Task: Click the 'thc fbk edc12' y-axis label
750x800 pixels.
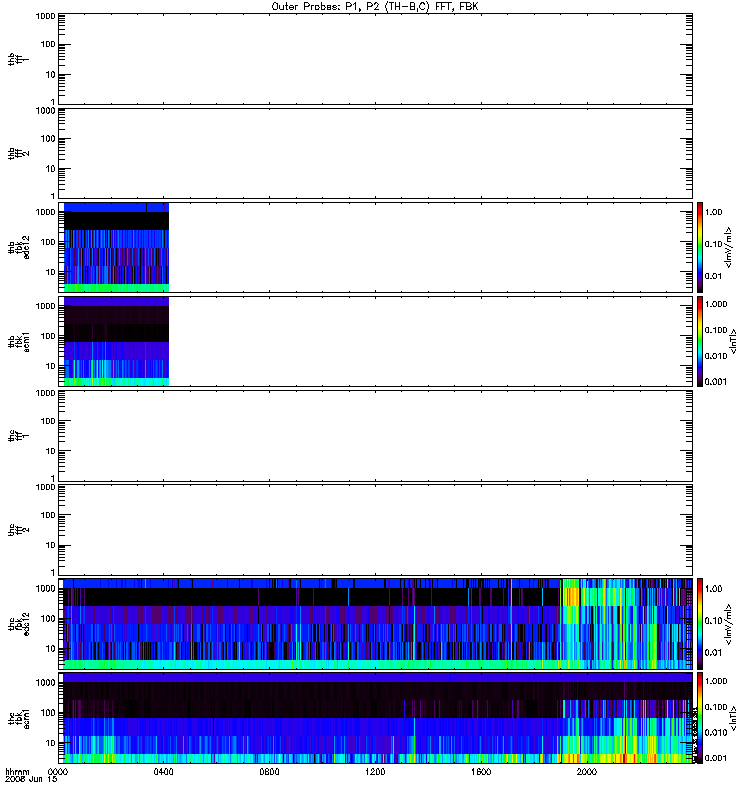Action: coord(18,624)
